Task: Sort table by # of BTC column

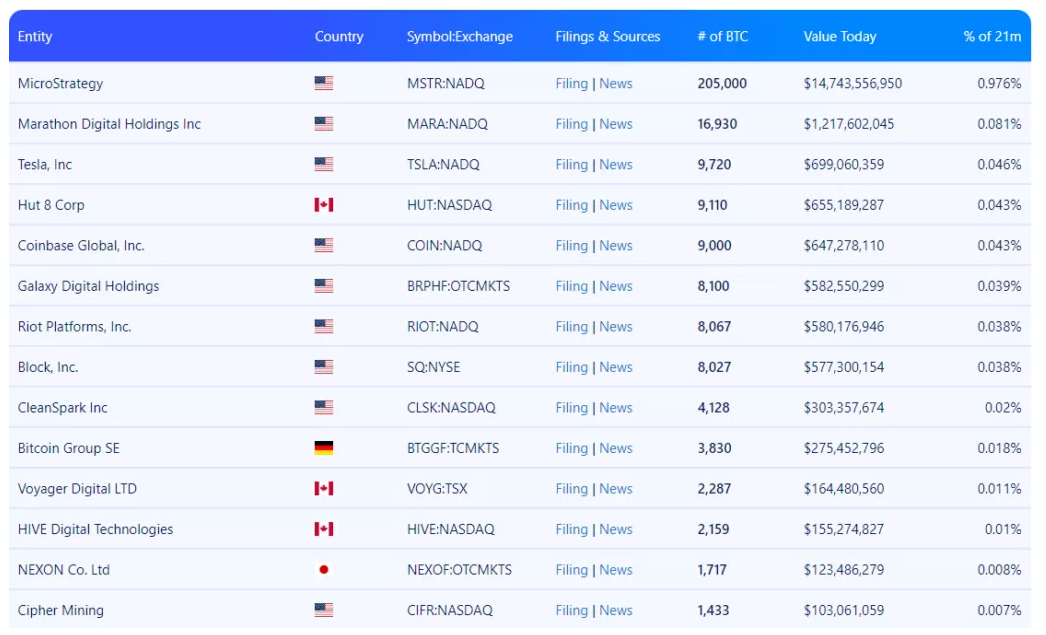Action: pyautogui.click(x=722, y=37)
